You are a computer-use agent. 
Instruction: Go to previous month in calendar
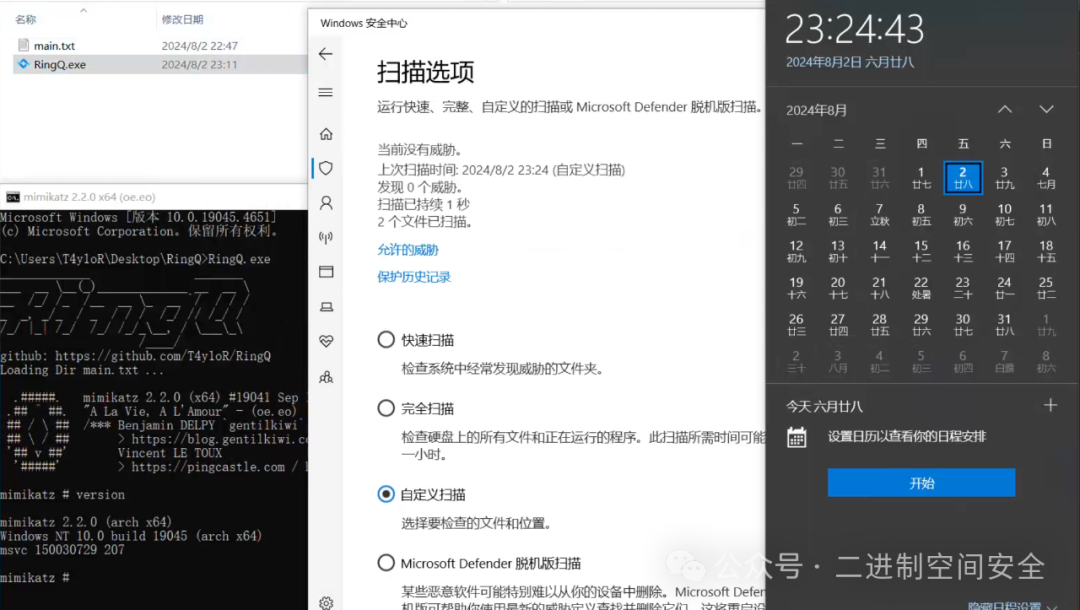tap(1005, 109)
